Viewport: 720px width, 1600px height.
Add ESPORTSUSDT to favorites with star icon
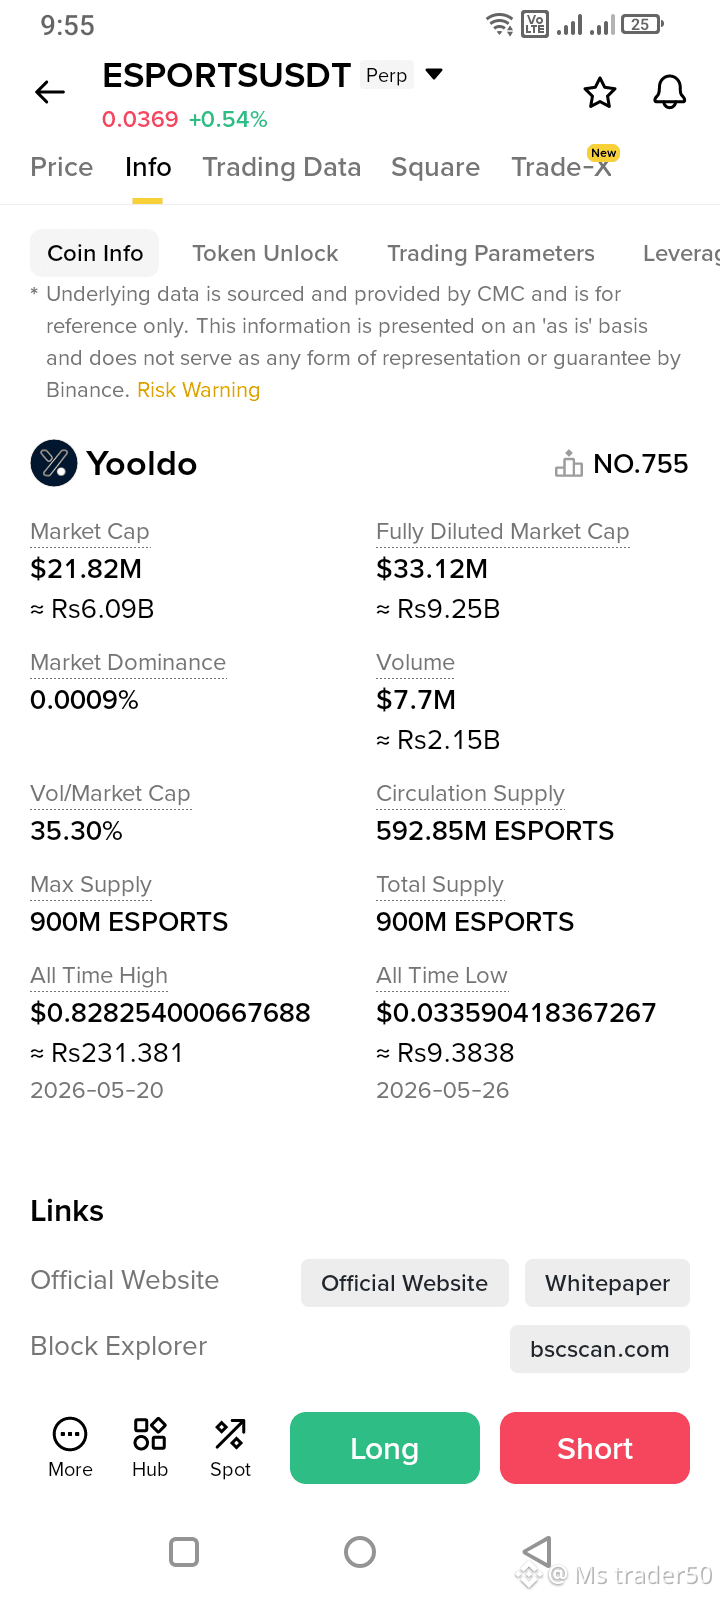pos(600,93)
